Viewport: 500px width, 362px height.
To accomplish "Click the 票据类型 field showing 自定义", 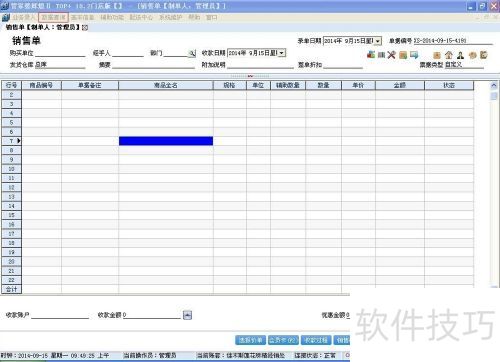I will [464, 65].
